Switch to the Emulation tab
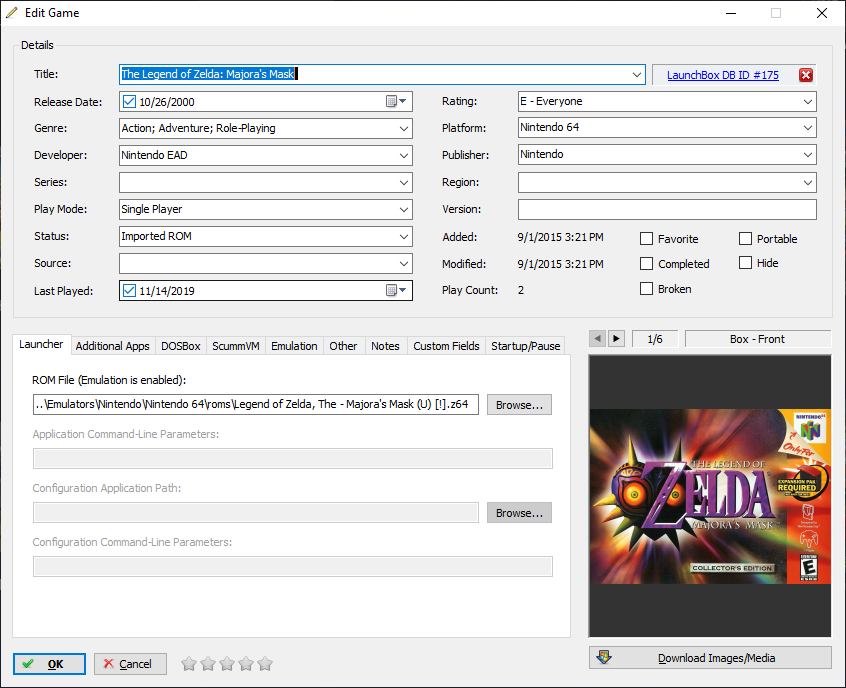Viewport: 846px width, 688px height. point(294,346)
